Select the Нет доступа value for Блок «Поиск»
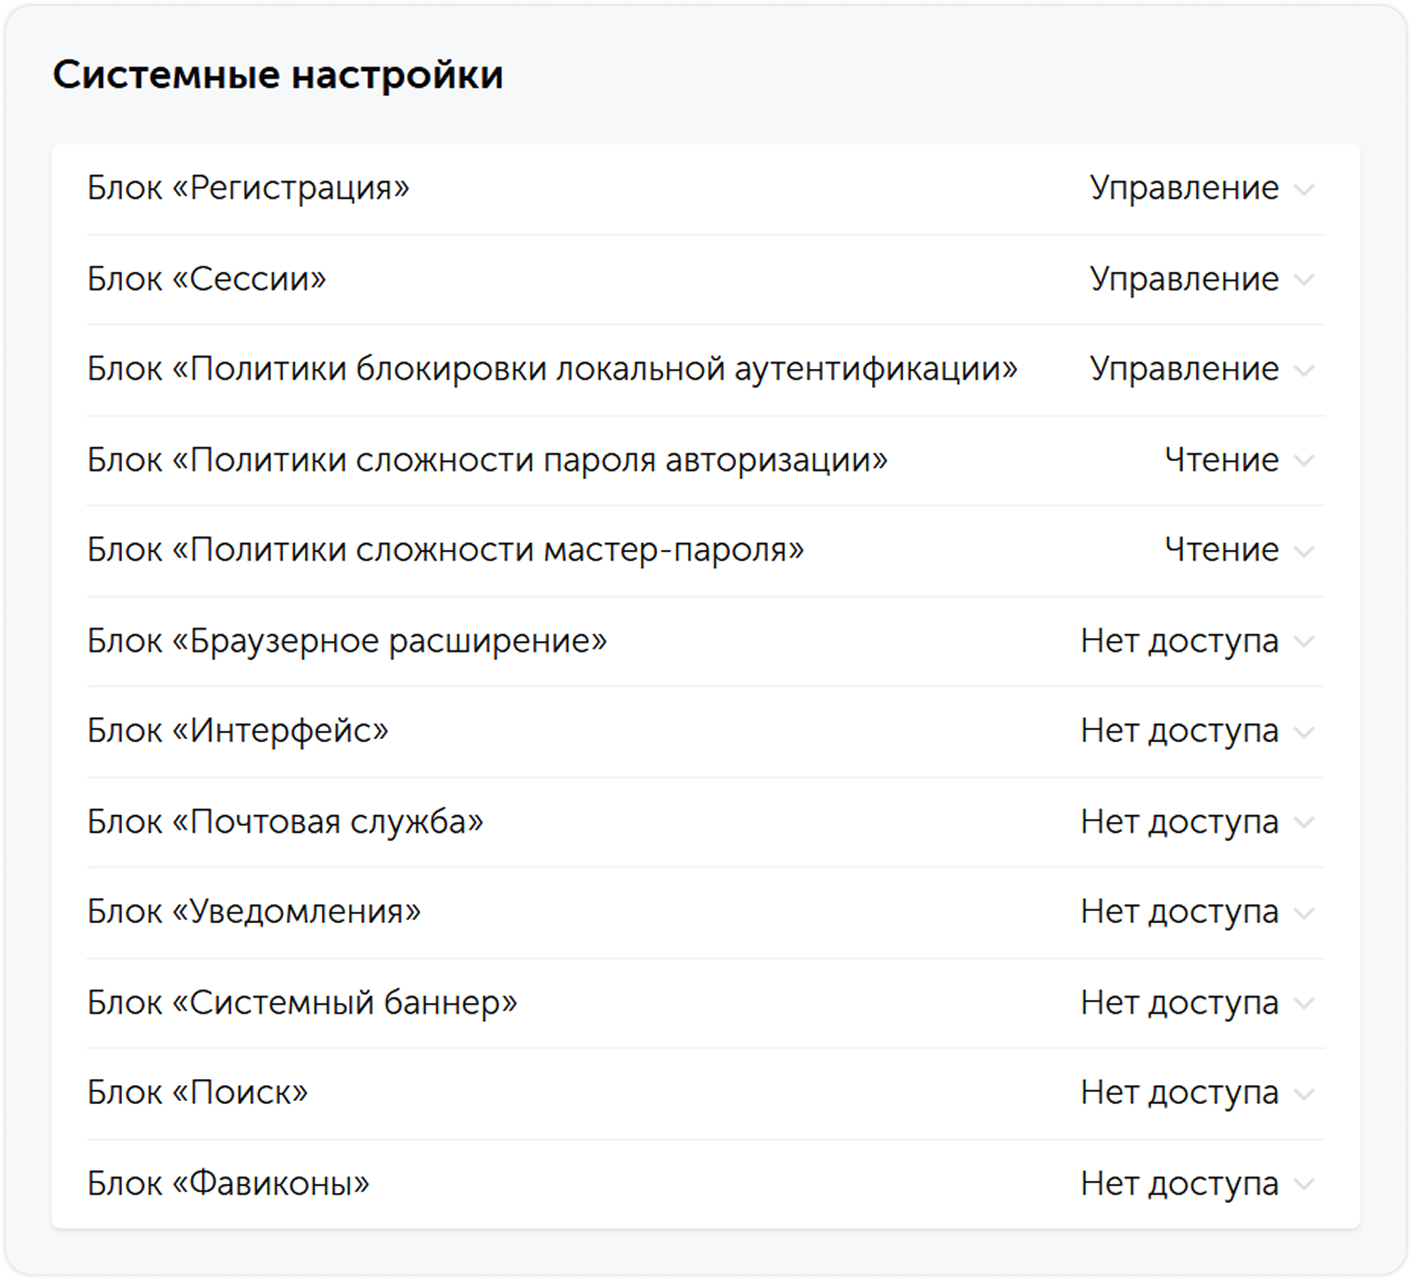This screenshot has height=1280, width=1412. 1178,1092
